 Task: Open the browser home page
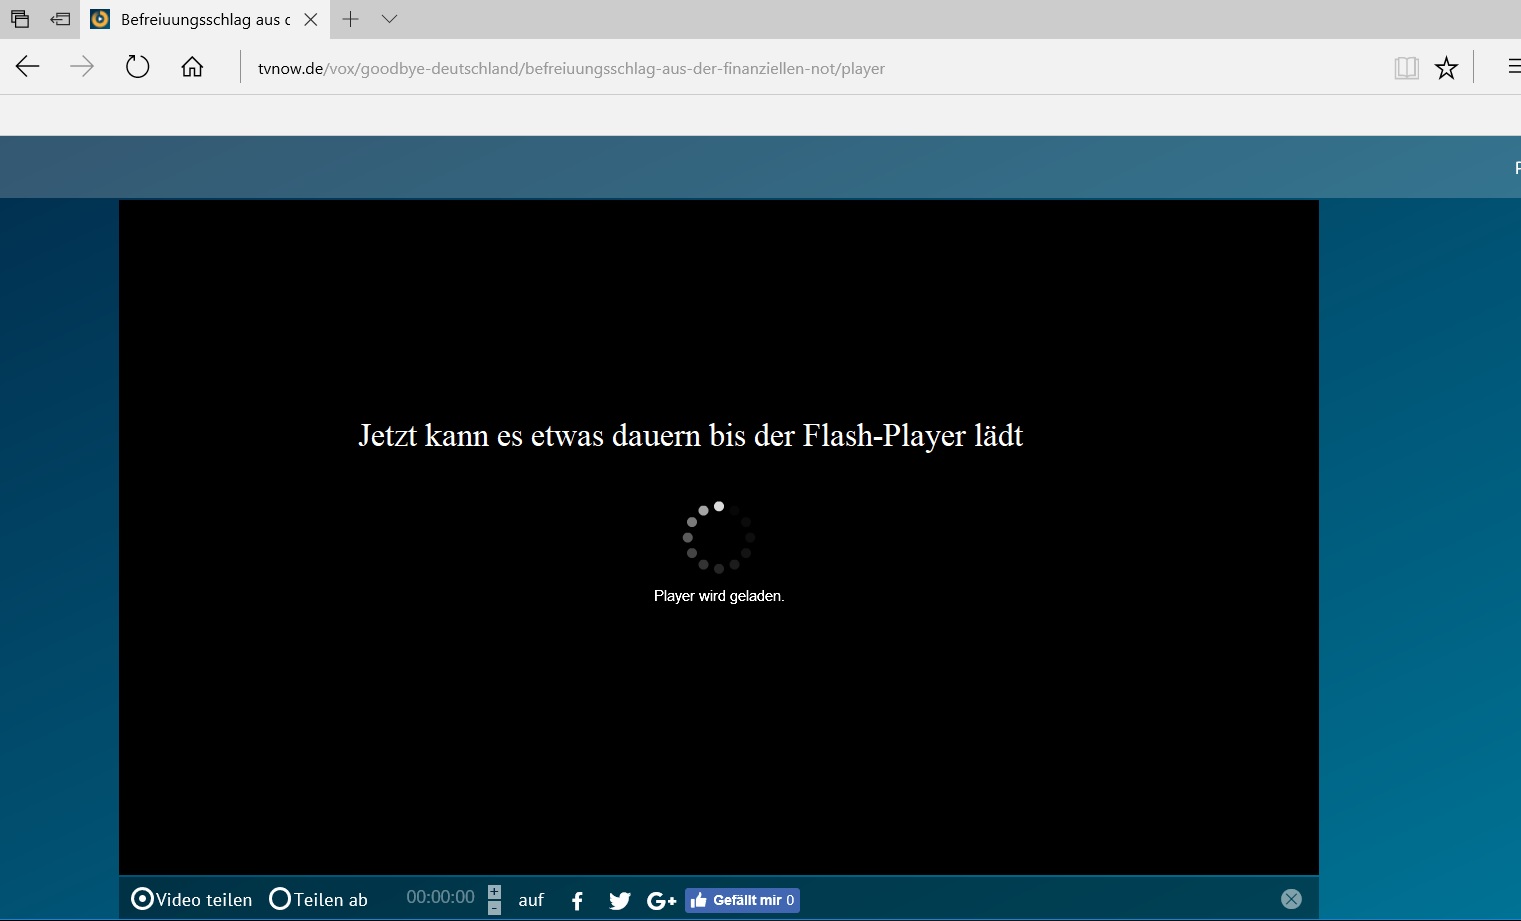pos(192,67)
